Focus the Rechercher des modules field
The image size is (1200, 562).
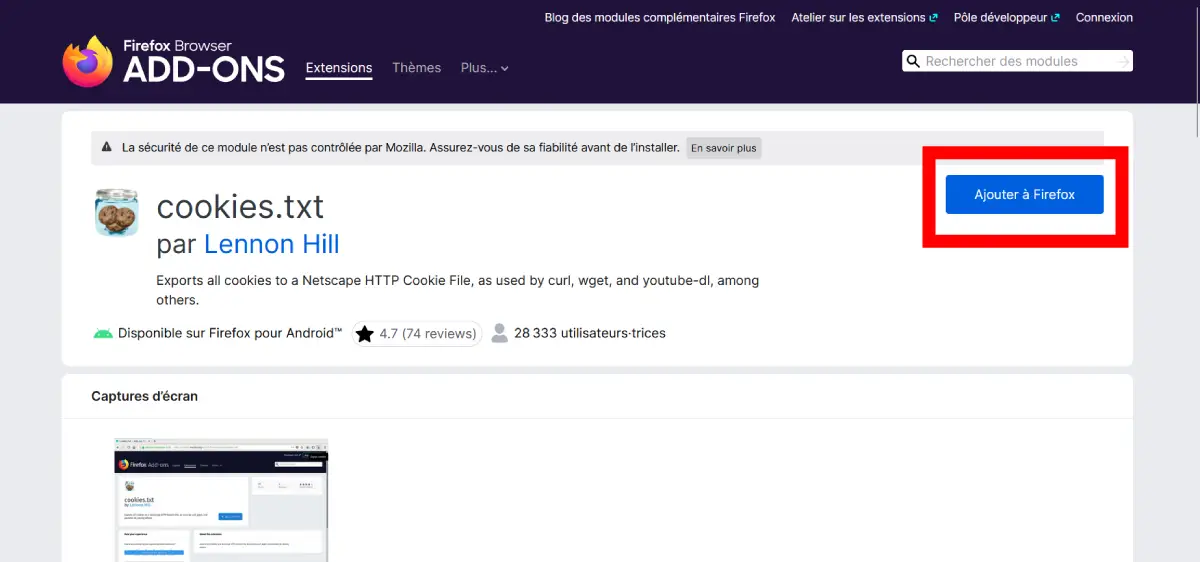(1015, 61)
